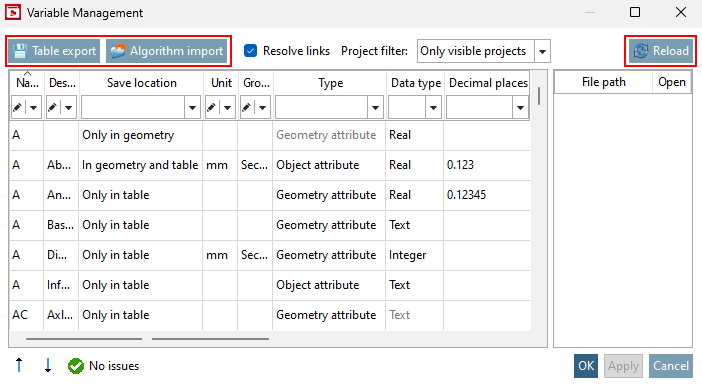Click the Name column pencil filter icon
The width and height of the screenshot is (702, 386).
[17, 107]
